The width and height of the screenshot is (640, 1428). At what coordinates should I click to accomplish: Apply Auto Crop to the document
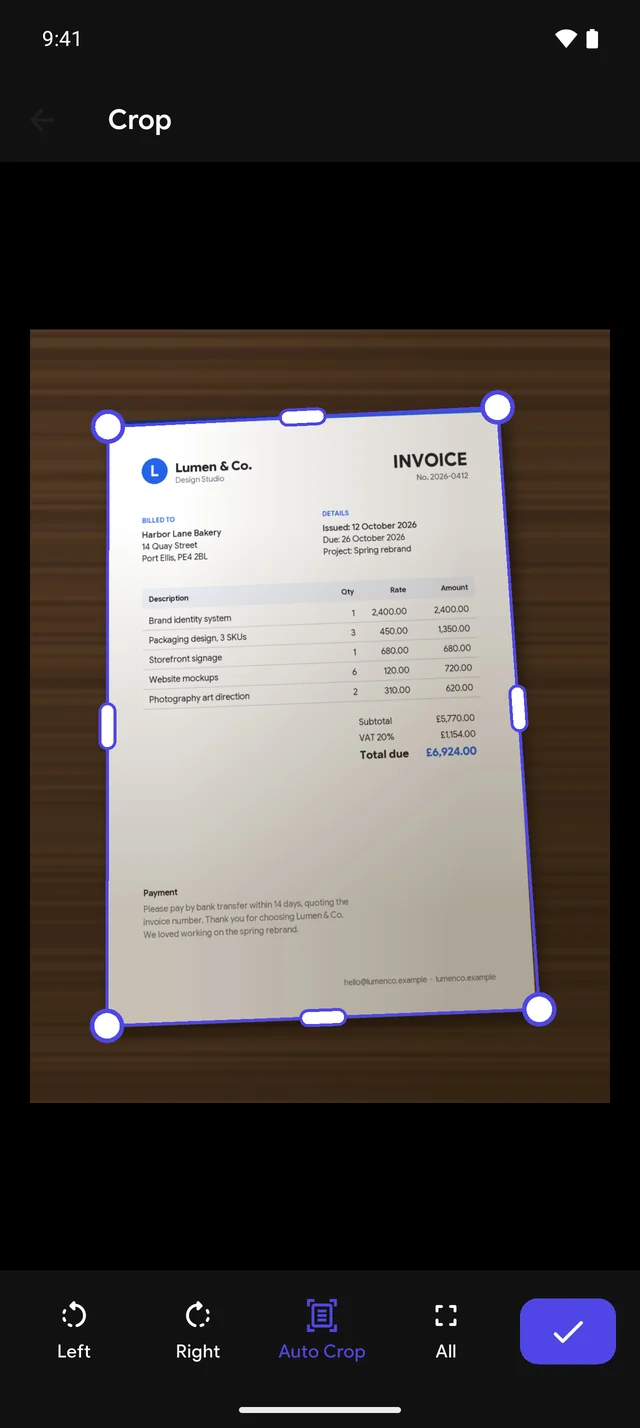tap(322, 1331)
